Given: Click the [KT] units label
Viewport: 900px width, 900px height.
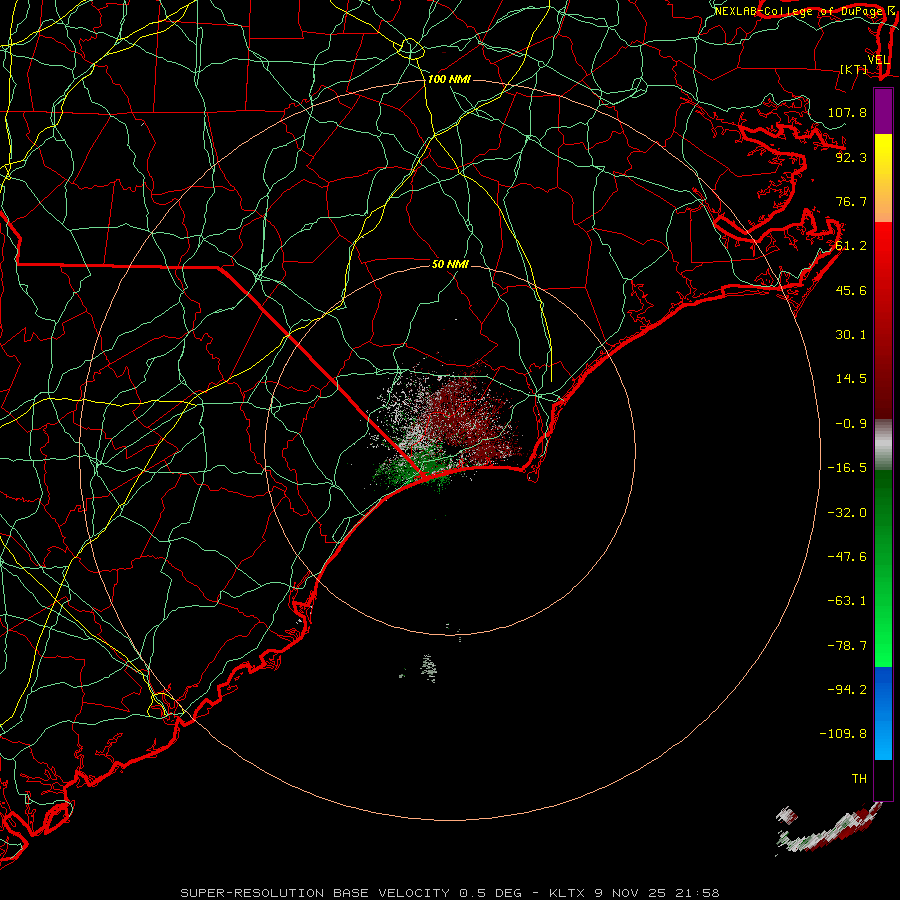Looking at the screenshot, I should pyautogui.click(x=853, y=69).
